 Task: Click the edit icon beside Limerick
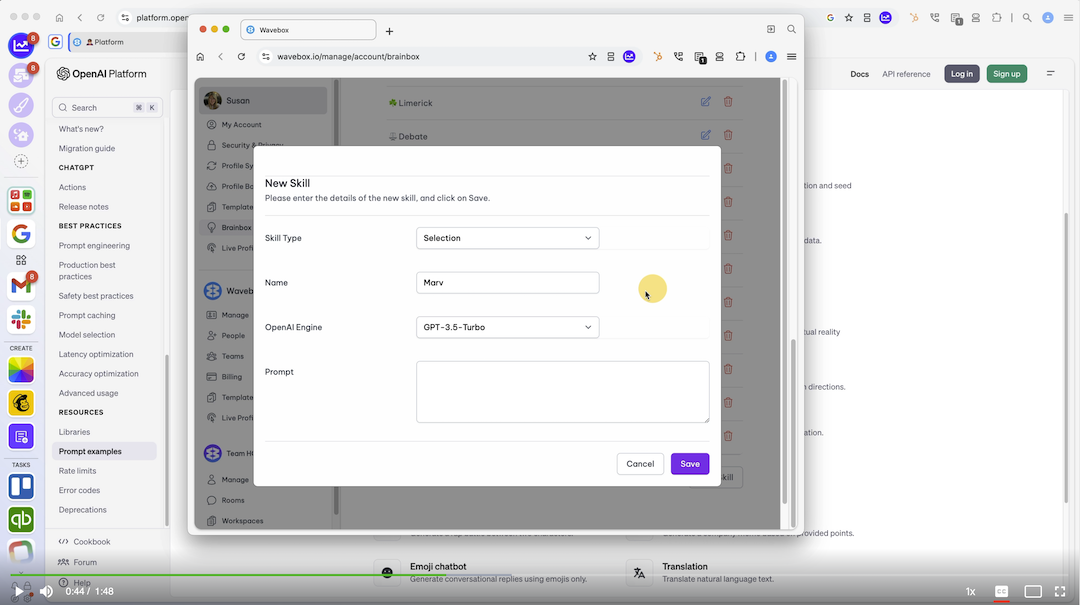[x=706, y=102]
